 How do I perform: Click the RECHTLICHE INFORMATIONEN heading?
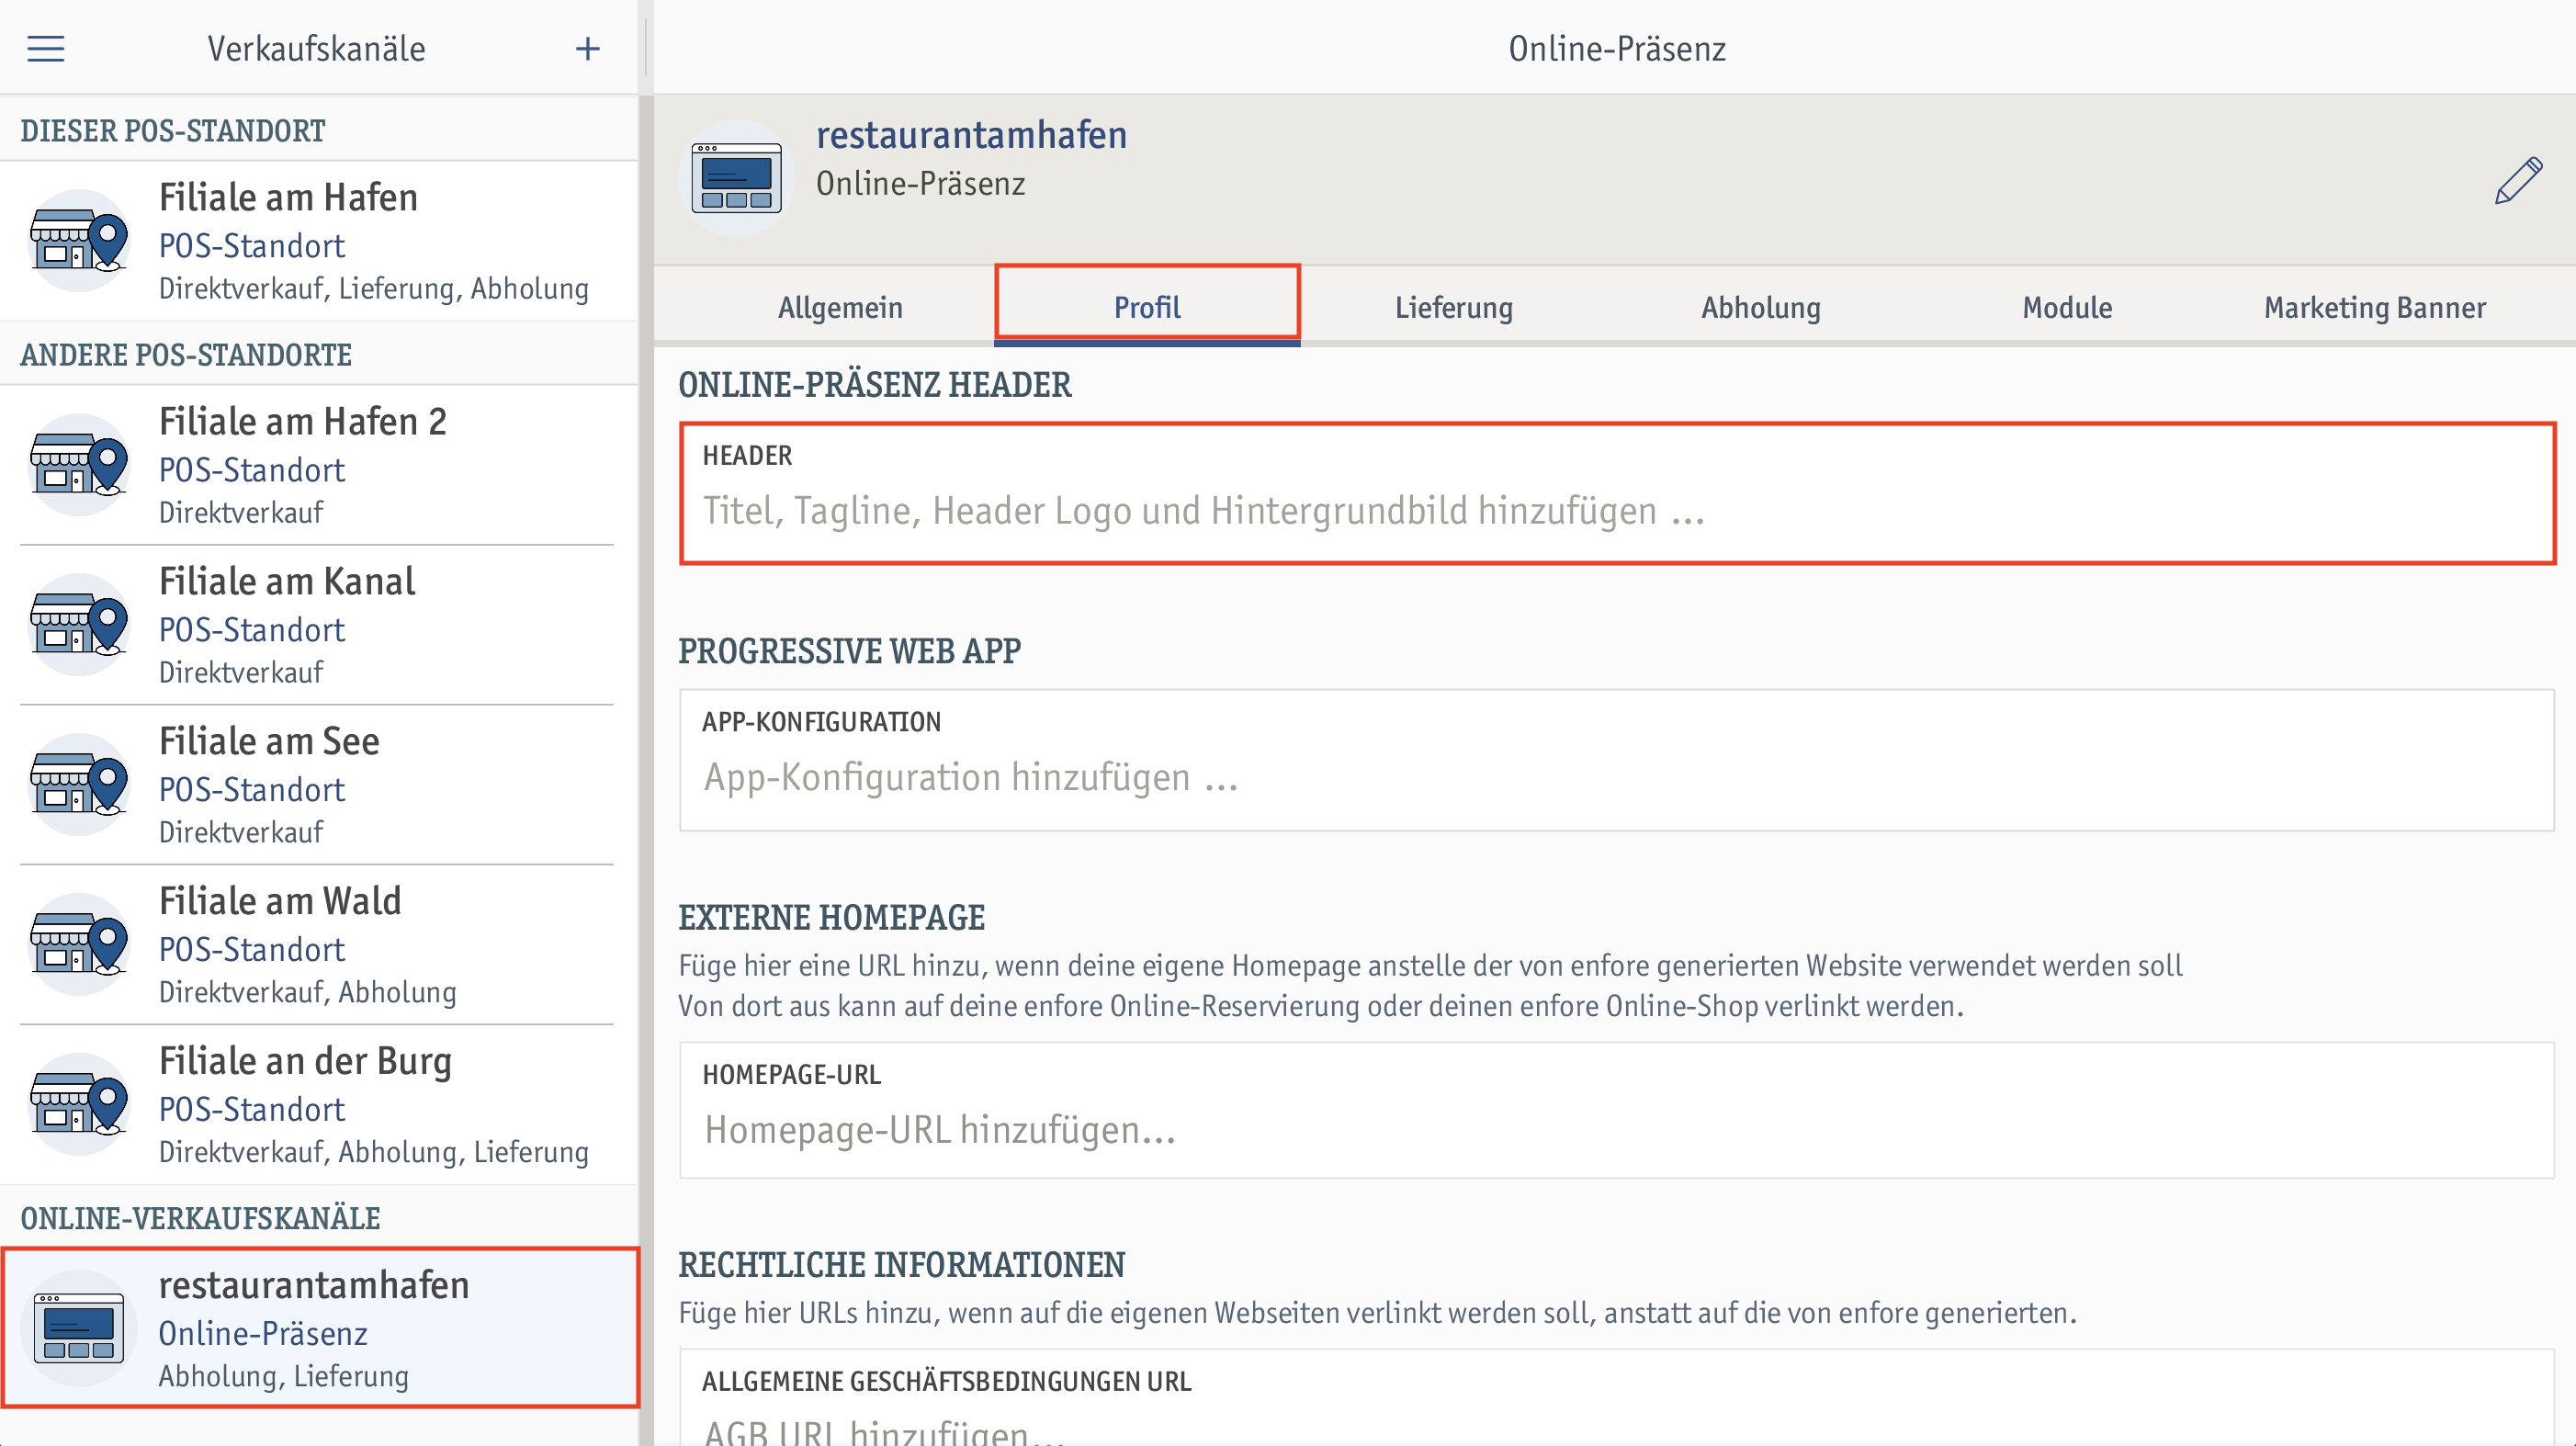(902, 1265)
